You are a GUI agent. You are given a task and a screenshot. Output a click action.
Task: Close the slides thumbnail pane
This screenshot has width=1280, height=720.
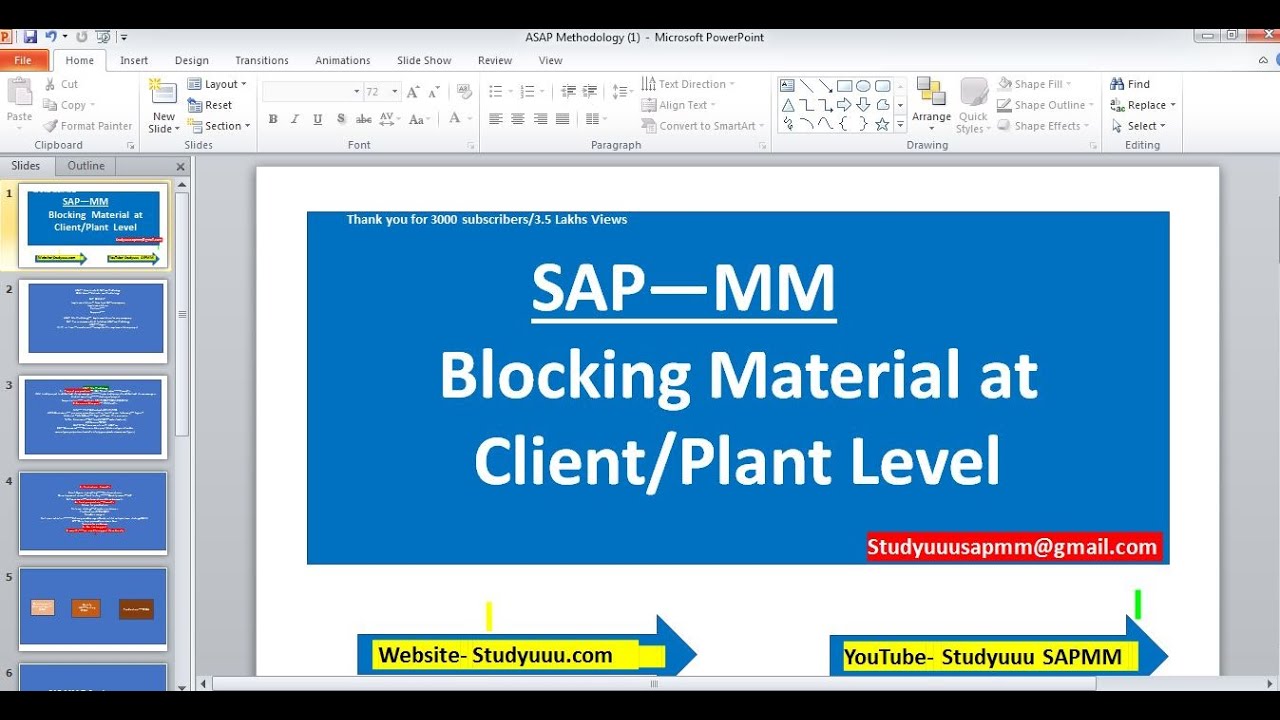[181, 167]
